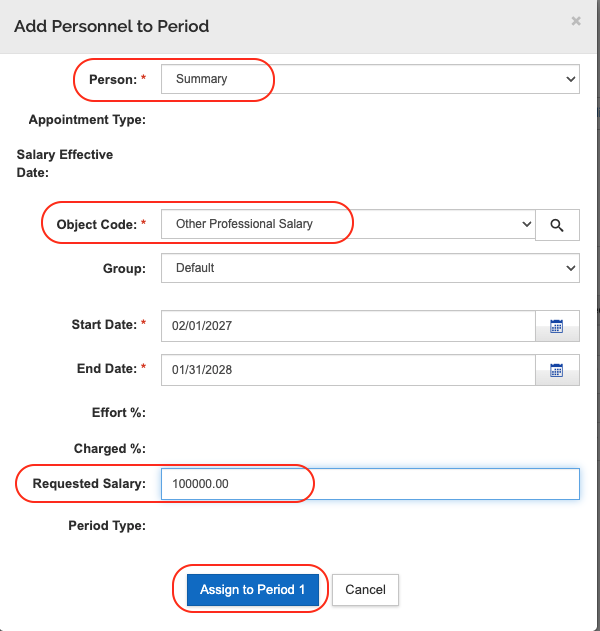
Task: Focus the Start Date field 02/01/2027
Action: click(x=348, y=326)
